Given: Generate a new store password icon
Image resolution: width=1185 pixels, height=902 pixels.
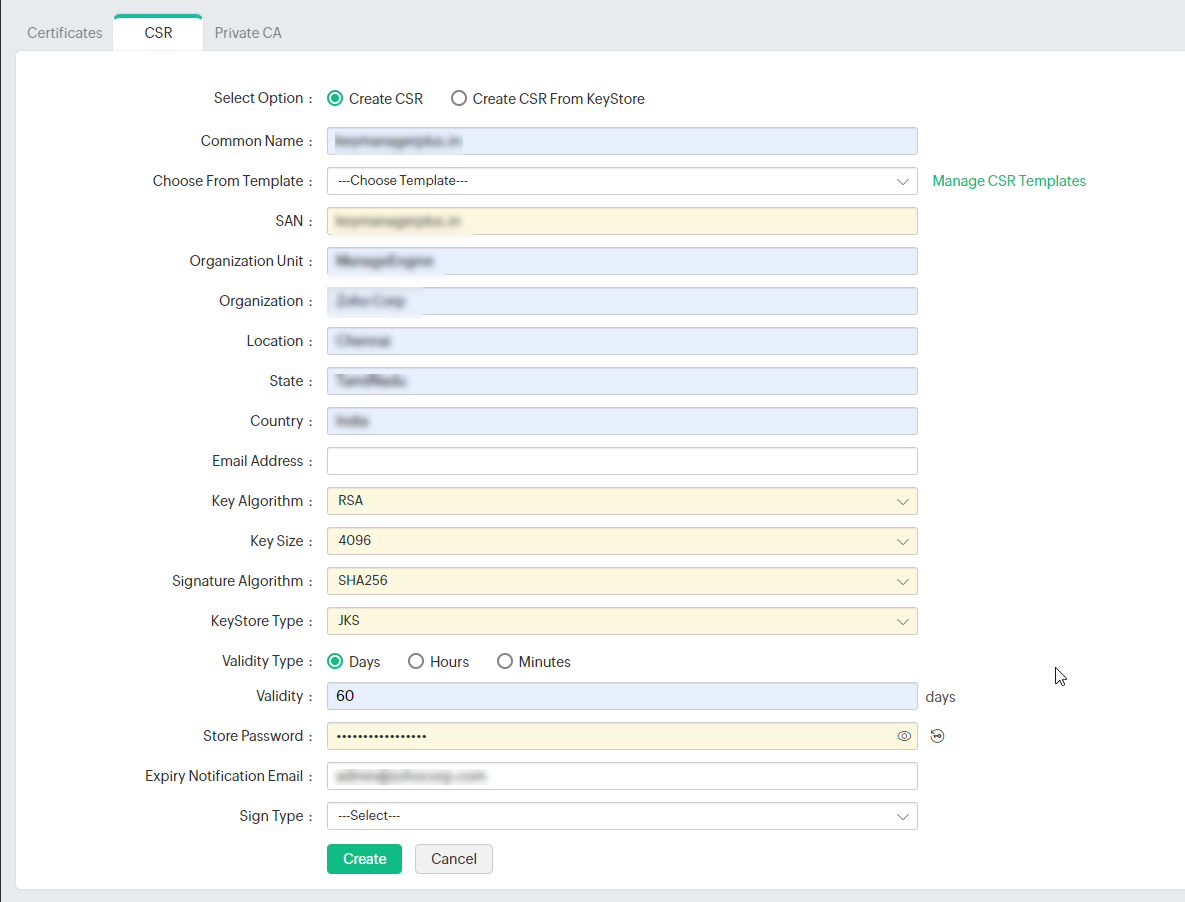Looking at the screenshot, I should pyautogui.click(x=937, y=736).
